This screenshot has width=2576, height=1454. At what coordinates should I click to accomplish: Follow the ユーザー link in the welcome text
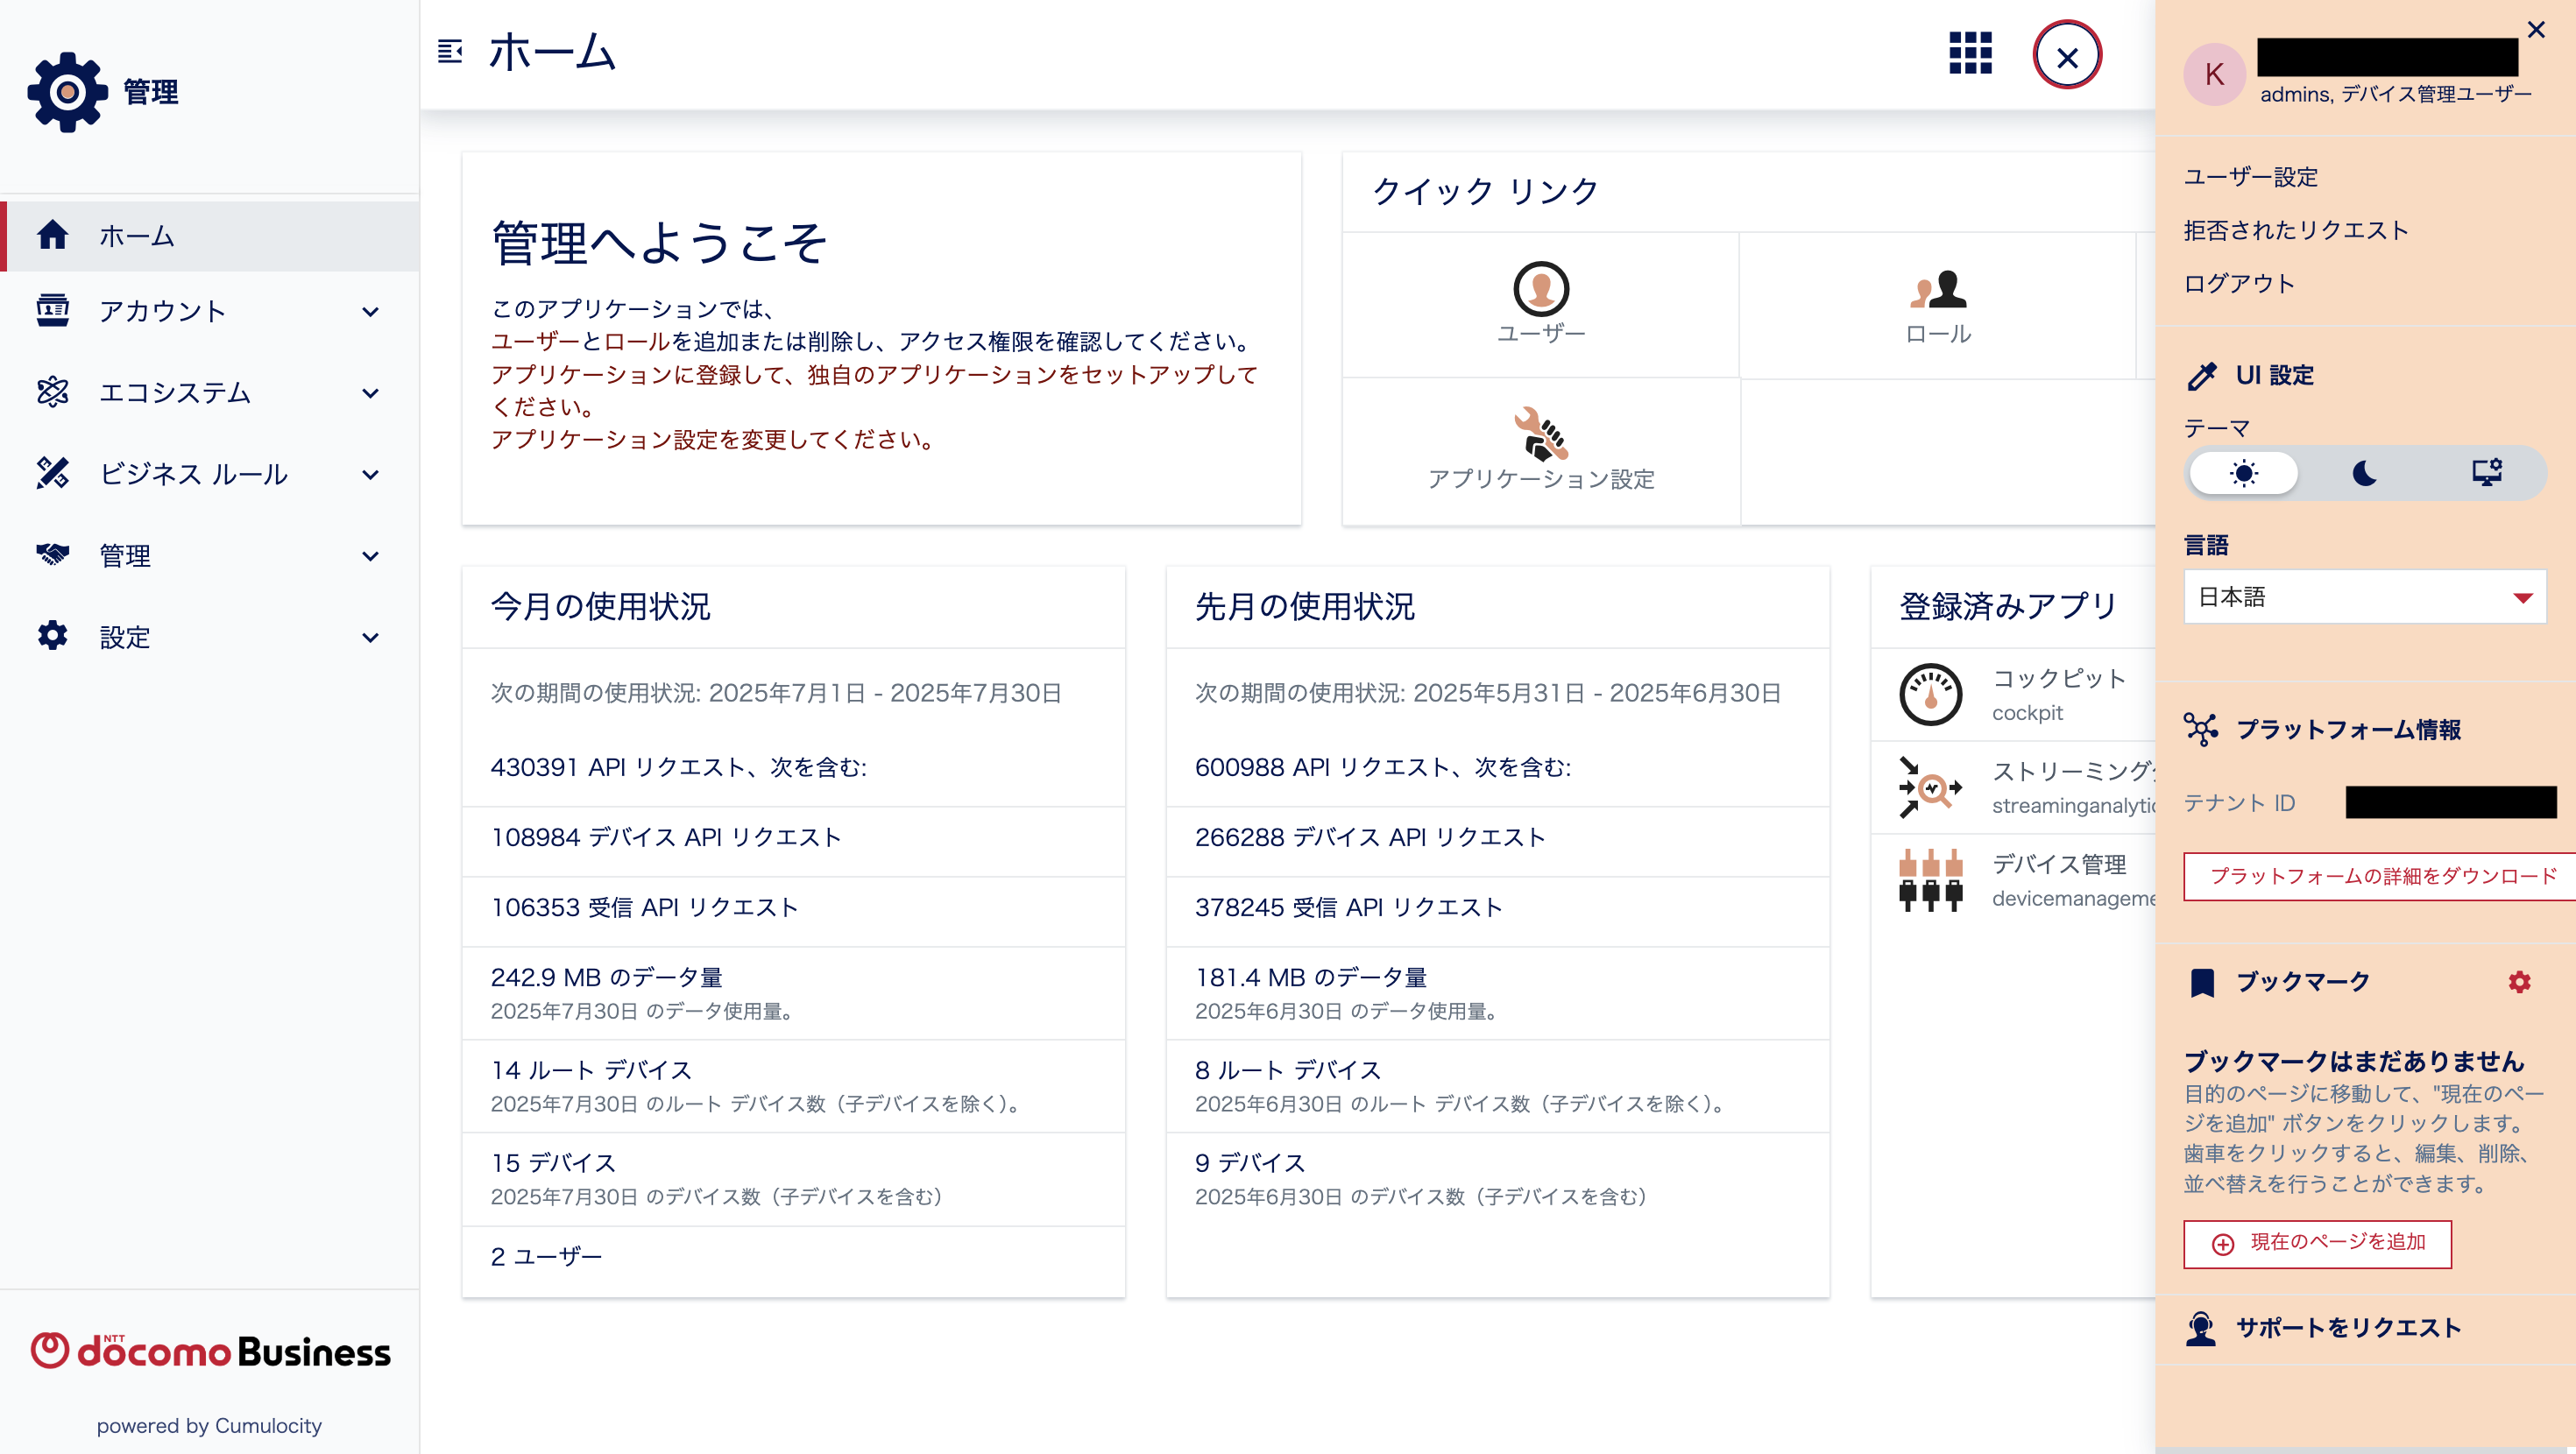coord(535,341)
